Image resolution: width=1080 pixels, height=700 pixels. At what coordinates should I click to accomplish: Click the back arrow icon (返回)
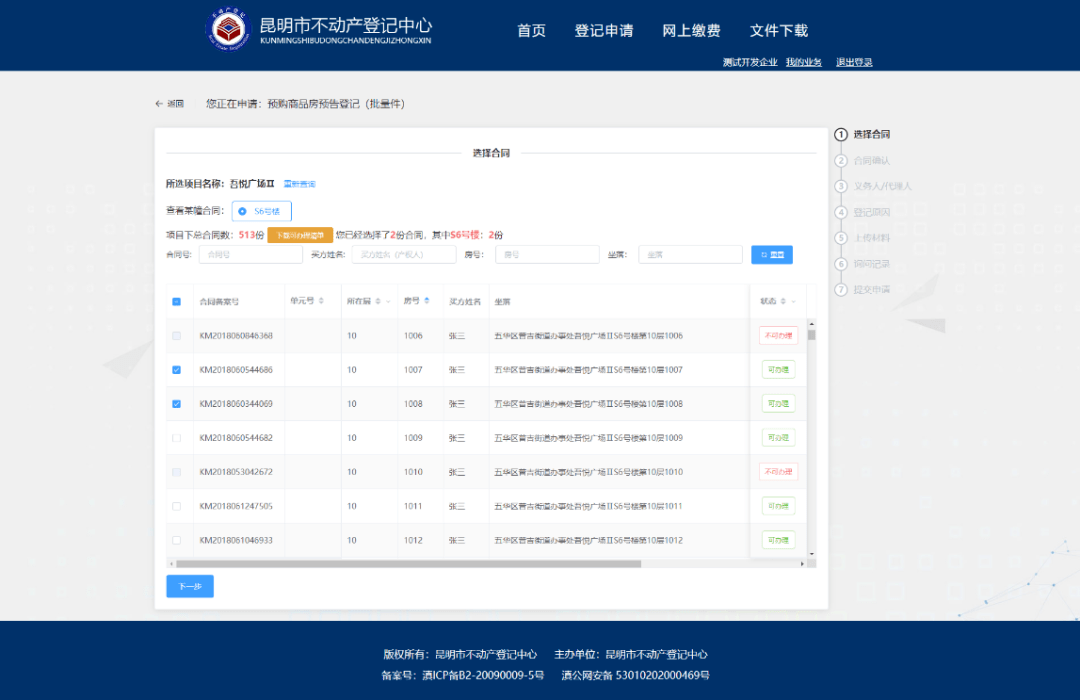[x=159, y=104]
